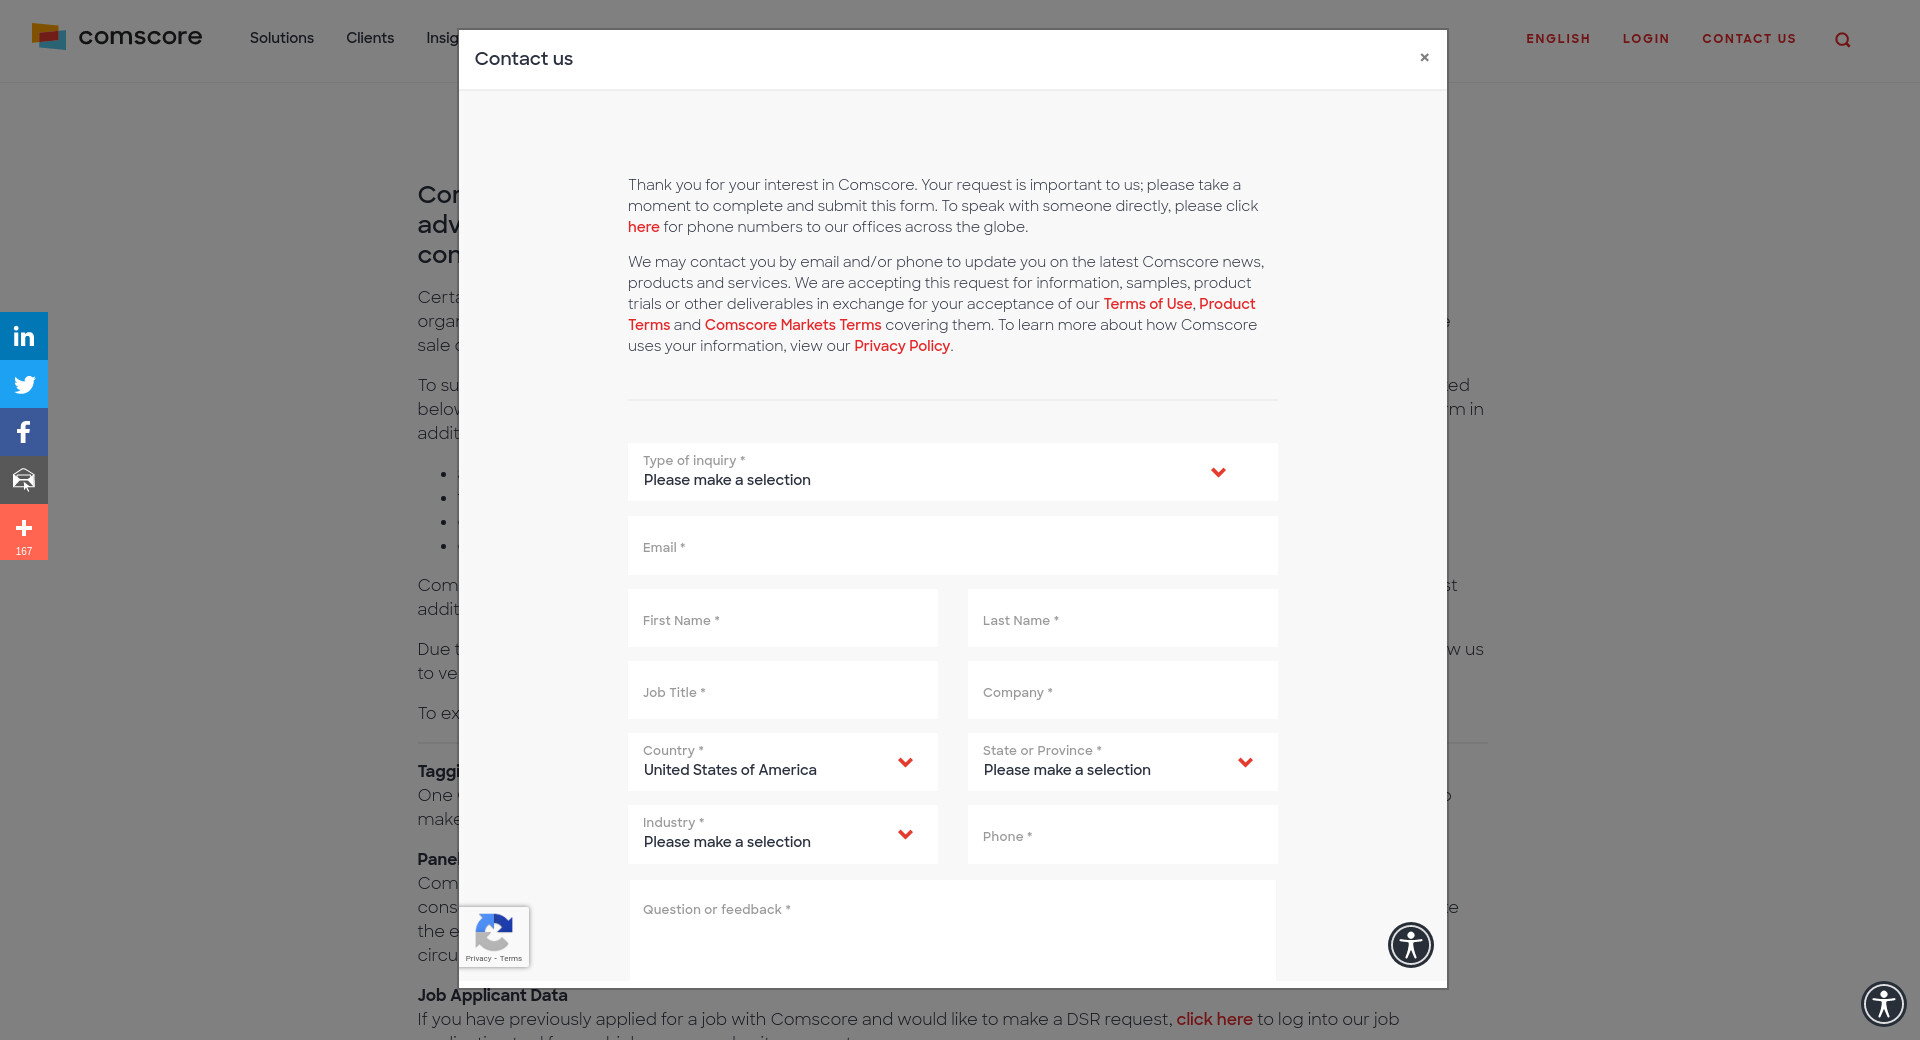This screenshot has height=1040, width=1920.
Task: Focus the Last Name field
Action: pyautogui.click(x=1123, y=618)
